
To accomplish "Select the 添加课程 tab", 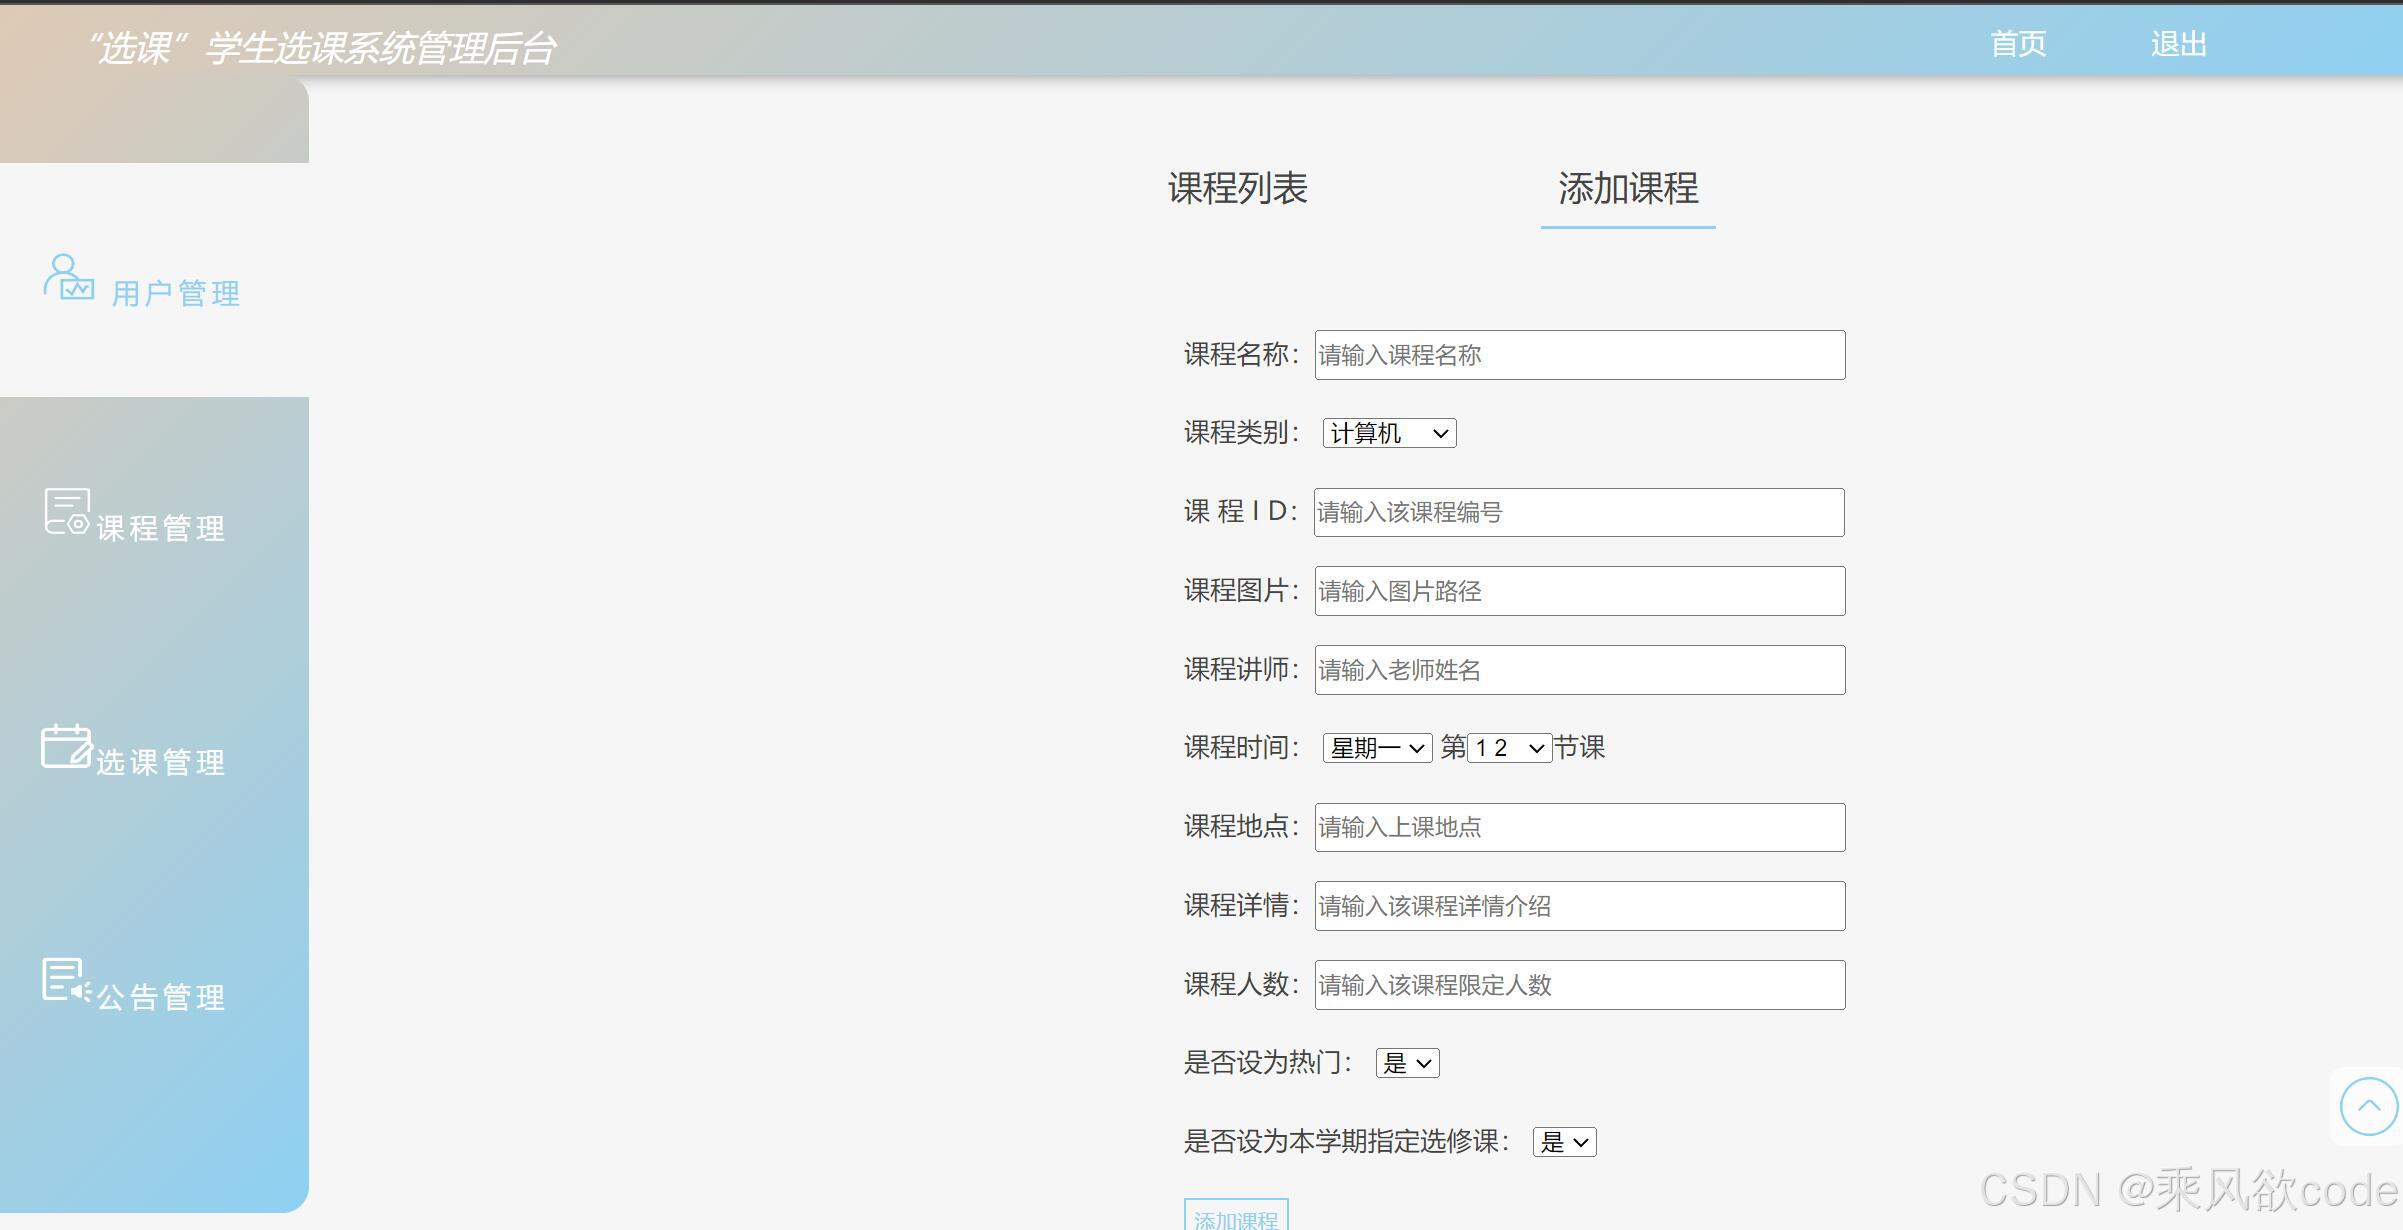I will (1627, 190).
